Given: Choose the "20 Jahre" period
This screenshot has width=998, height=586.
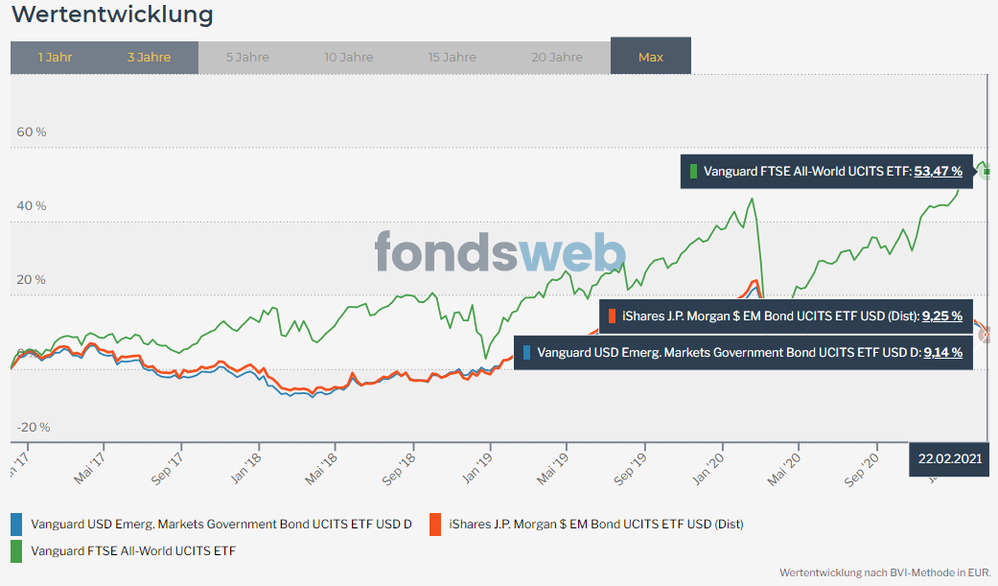Looking at the screenshot, I should tap(556, 57).
